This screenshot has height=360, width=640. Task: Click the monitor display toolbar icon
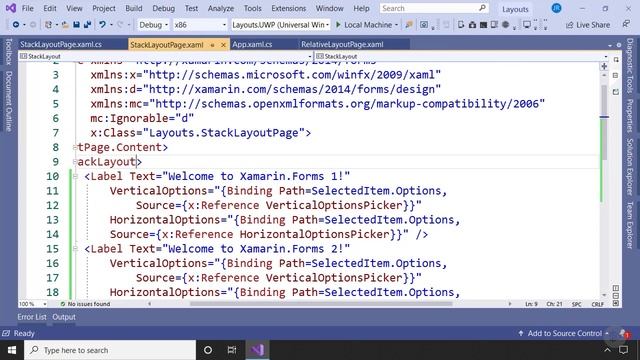[527, 25]
